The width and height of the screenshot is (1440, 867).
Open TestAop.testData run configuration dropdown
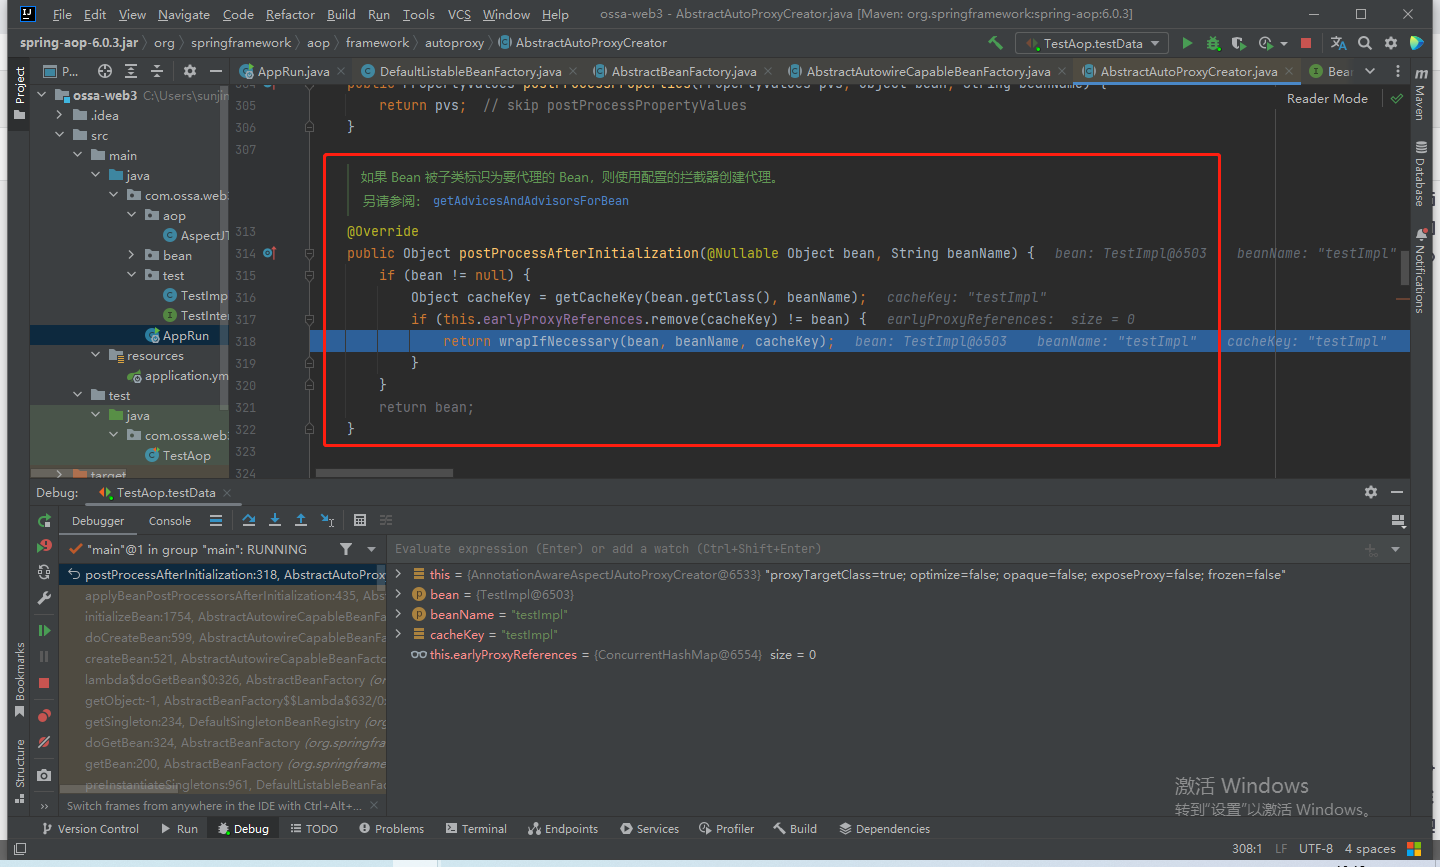1092,43
